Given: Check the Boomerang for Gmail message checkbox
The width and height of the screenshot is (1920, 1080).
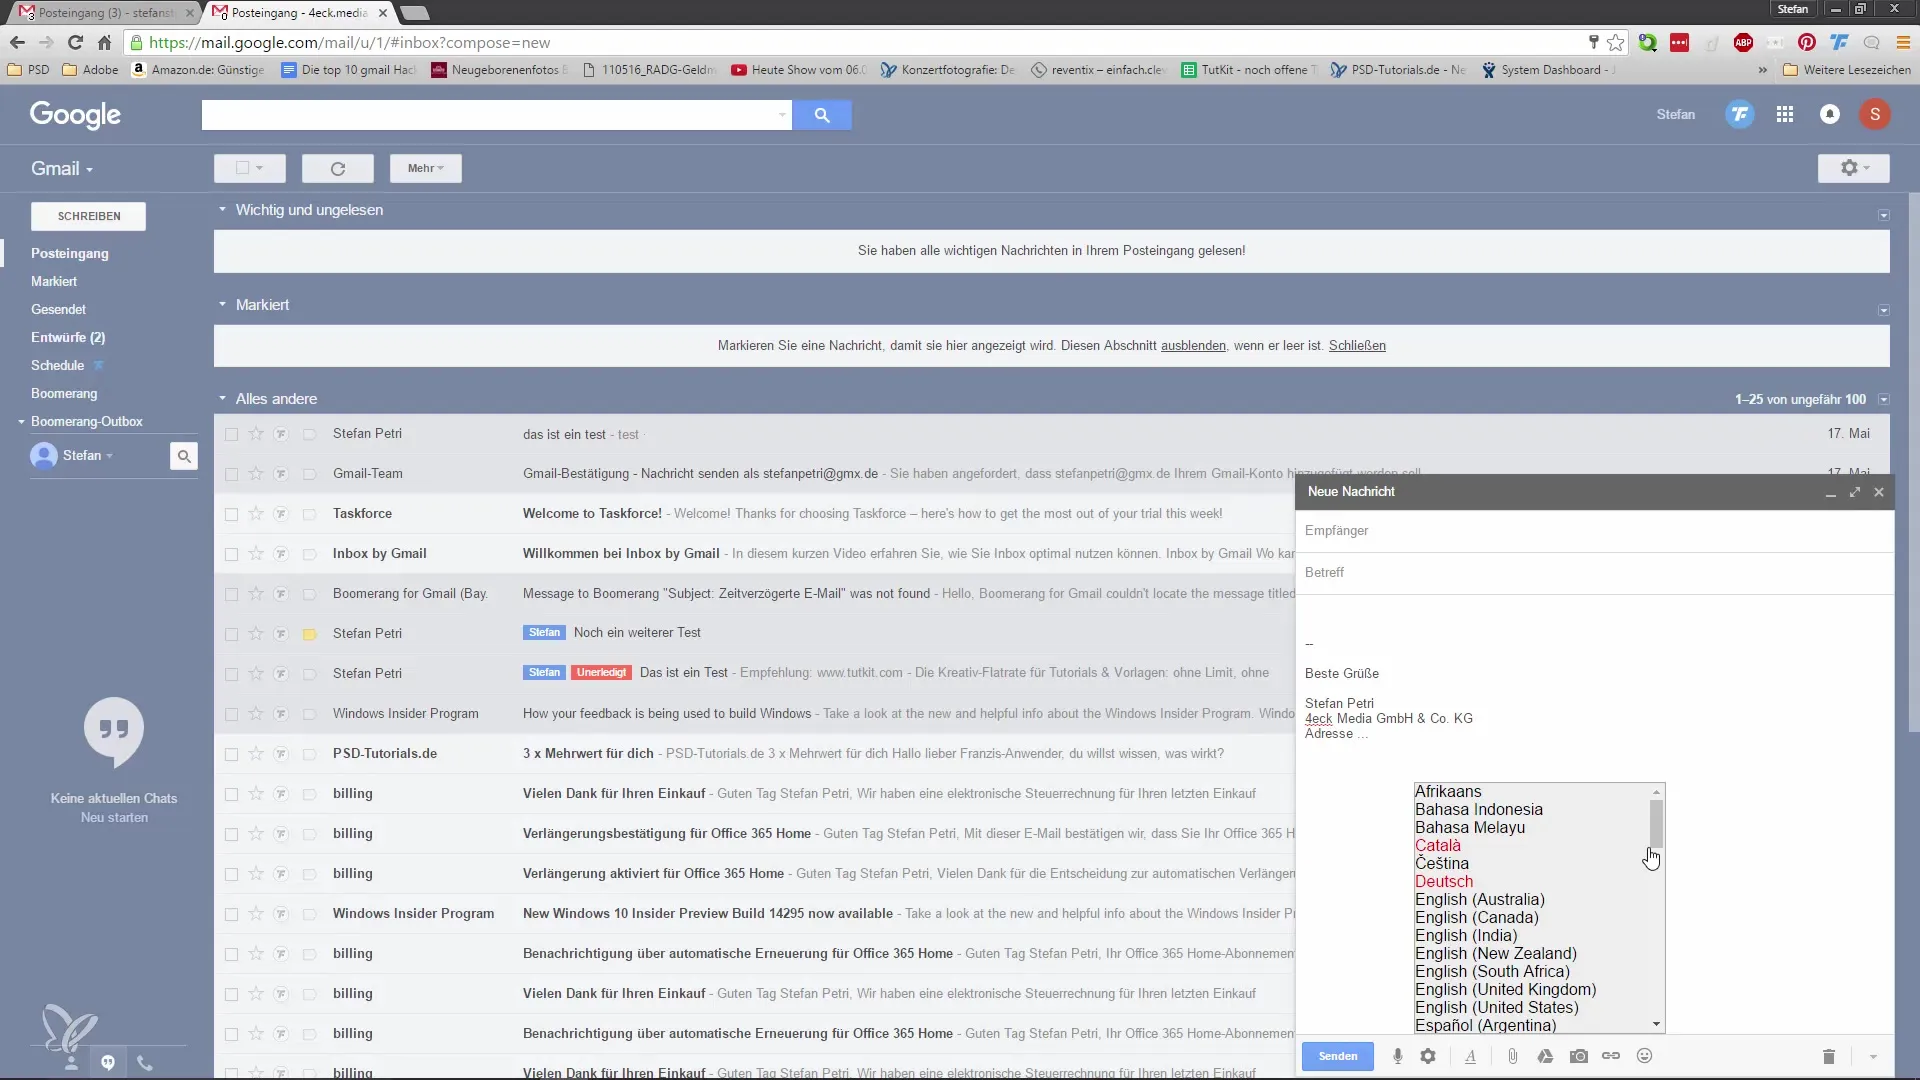Looking at the screenshot, I should (x=231, y=594).
